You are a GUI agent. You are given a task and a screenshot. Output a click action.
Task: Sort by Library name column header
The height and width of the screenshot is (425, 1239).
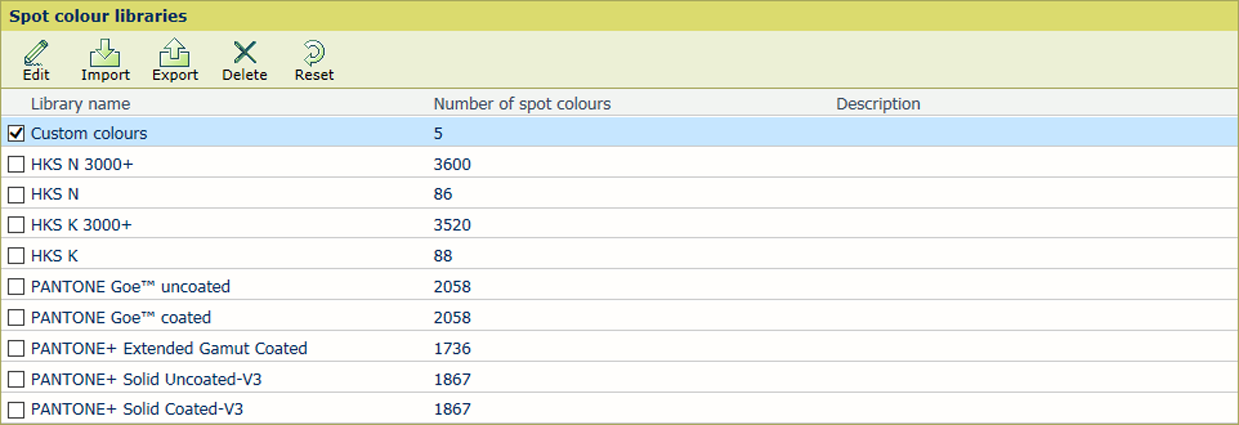pyautogui.click(x=80, y=104)
